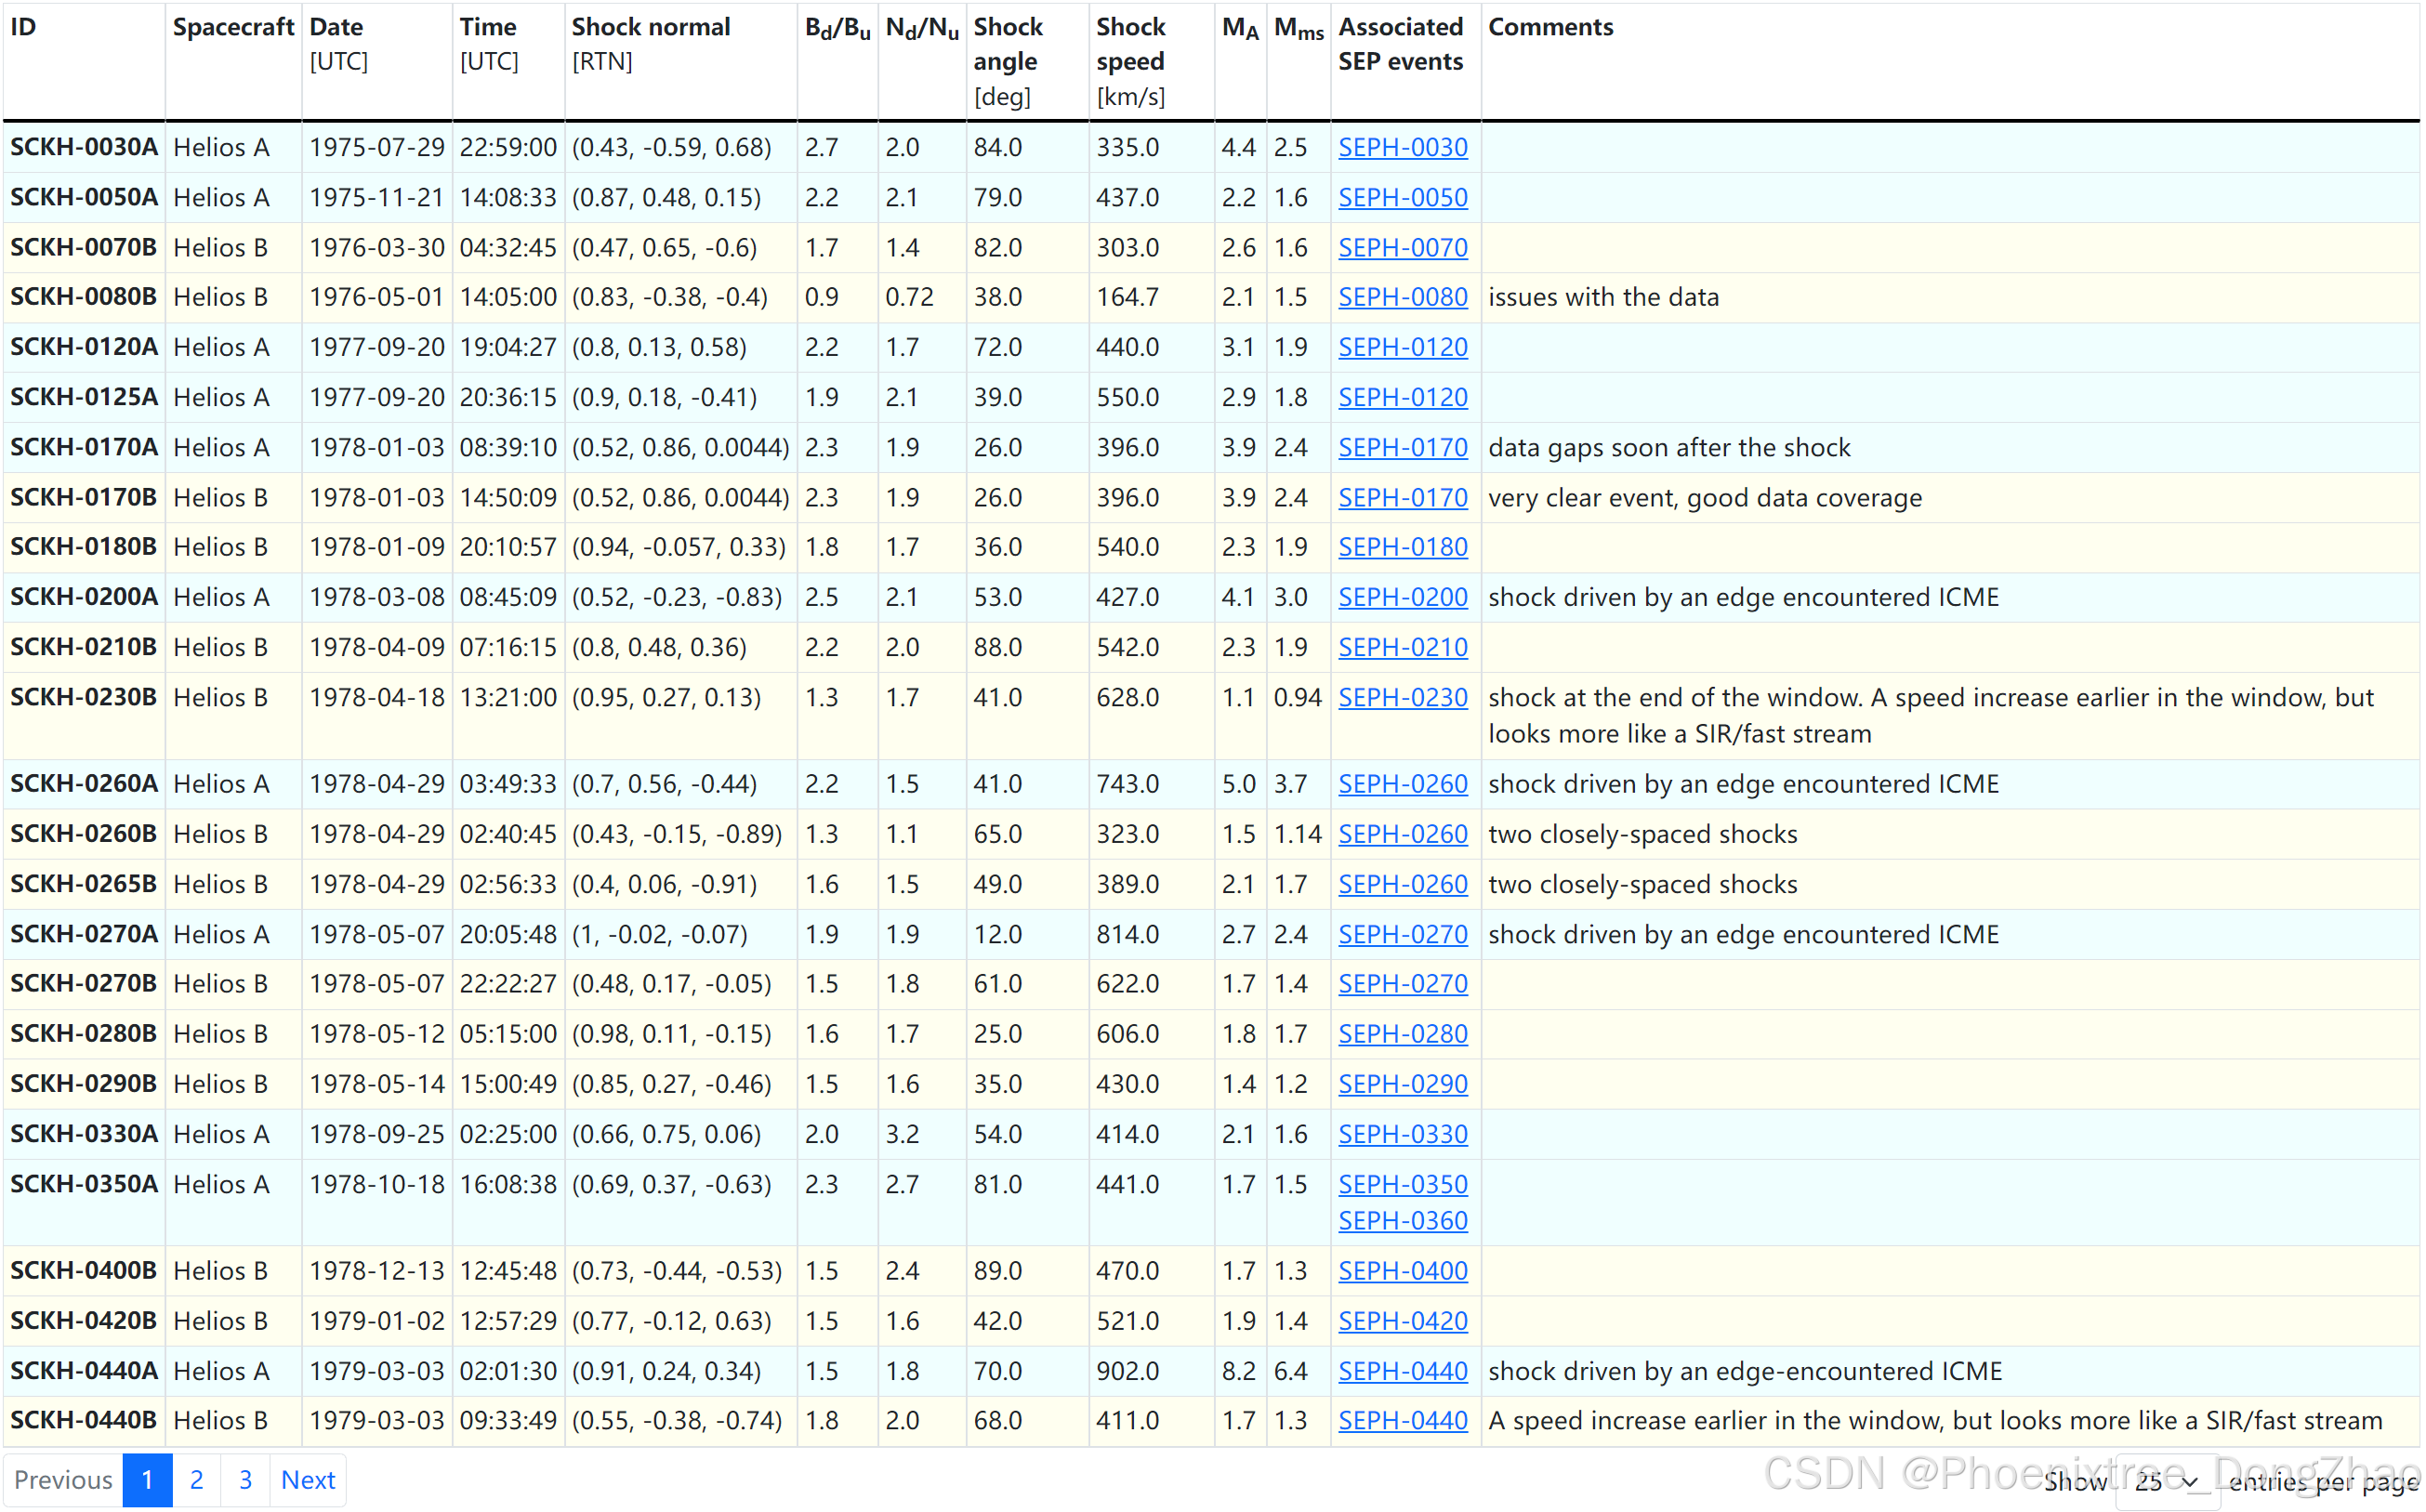Go to page 2 of table
2426x1512 pixels.
coord(196,1479)
